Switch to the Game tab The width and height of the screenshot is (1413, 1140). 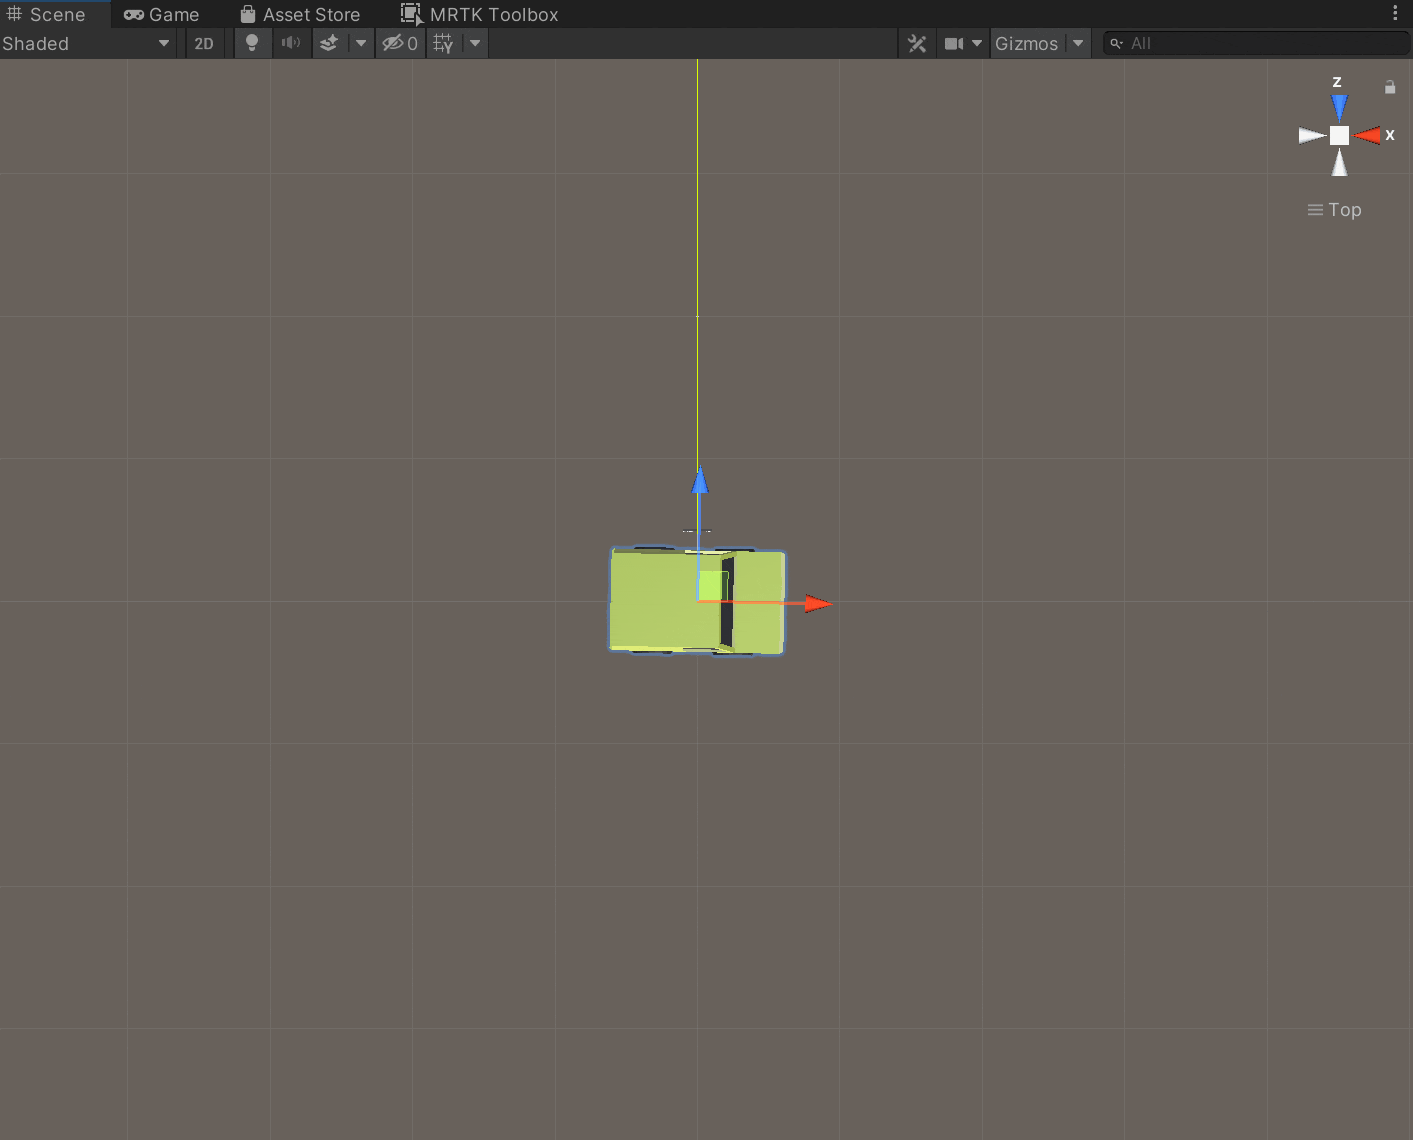tap(161, 14)
